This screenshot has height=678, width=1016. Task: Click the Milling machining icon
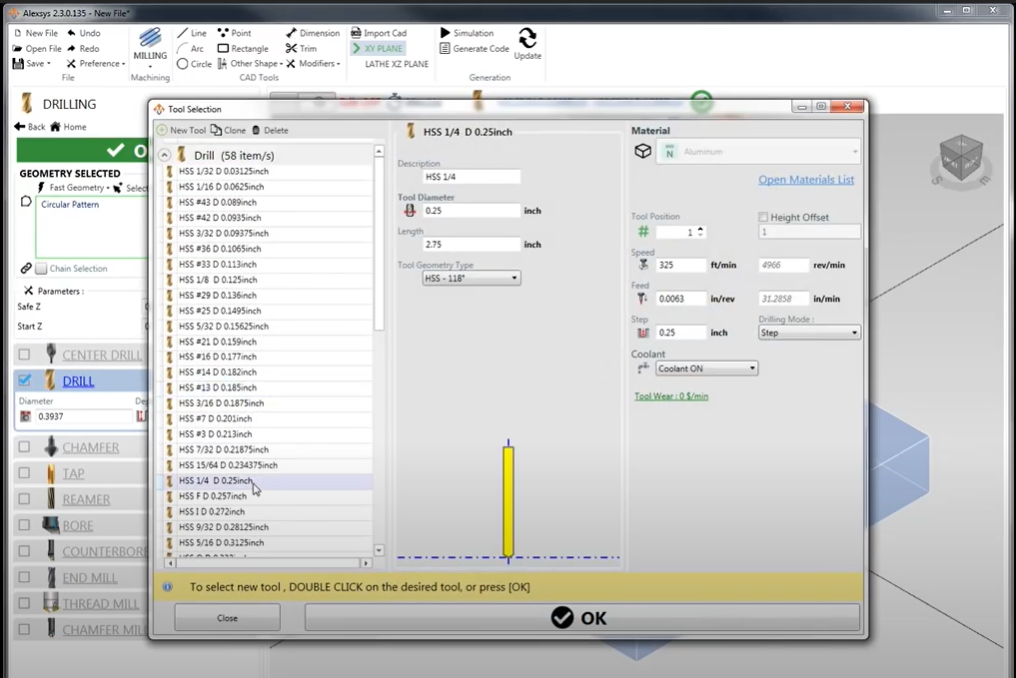click(x=150, y=40)
